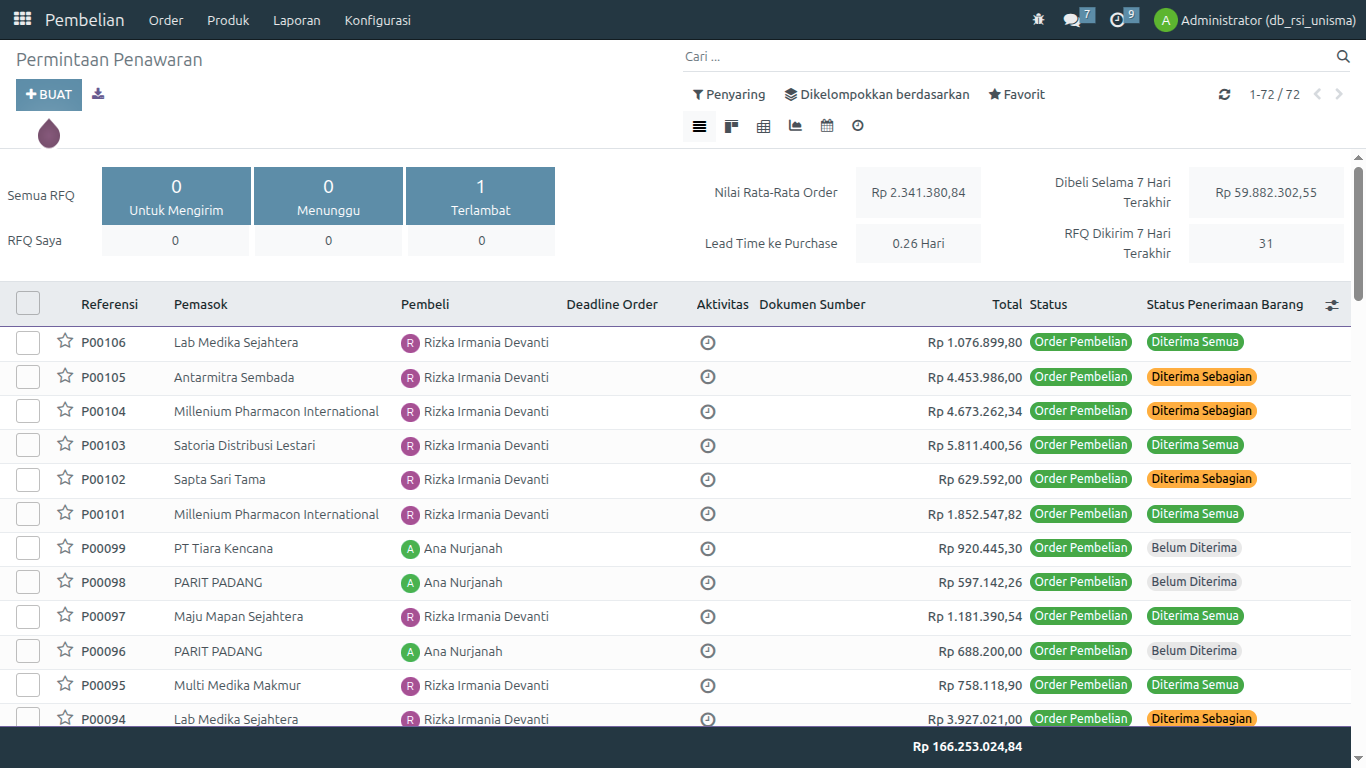The height and width of the screenshot is (768, 1366).
Task: Open the graph chart view
Action: tap(795, 126)
